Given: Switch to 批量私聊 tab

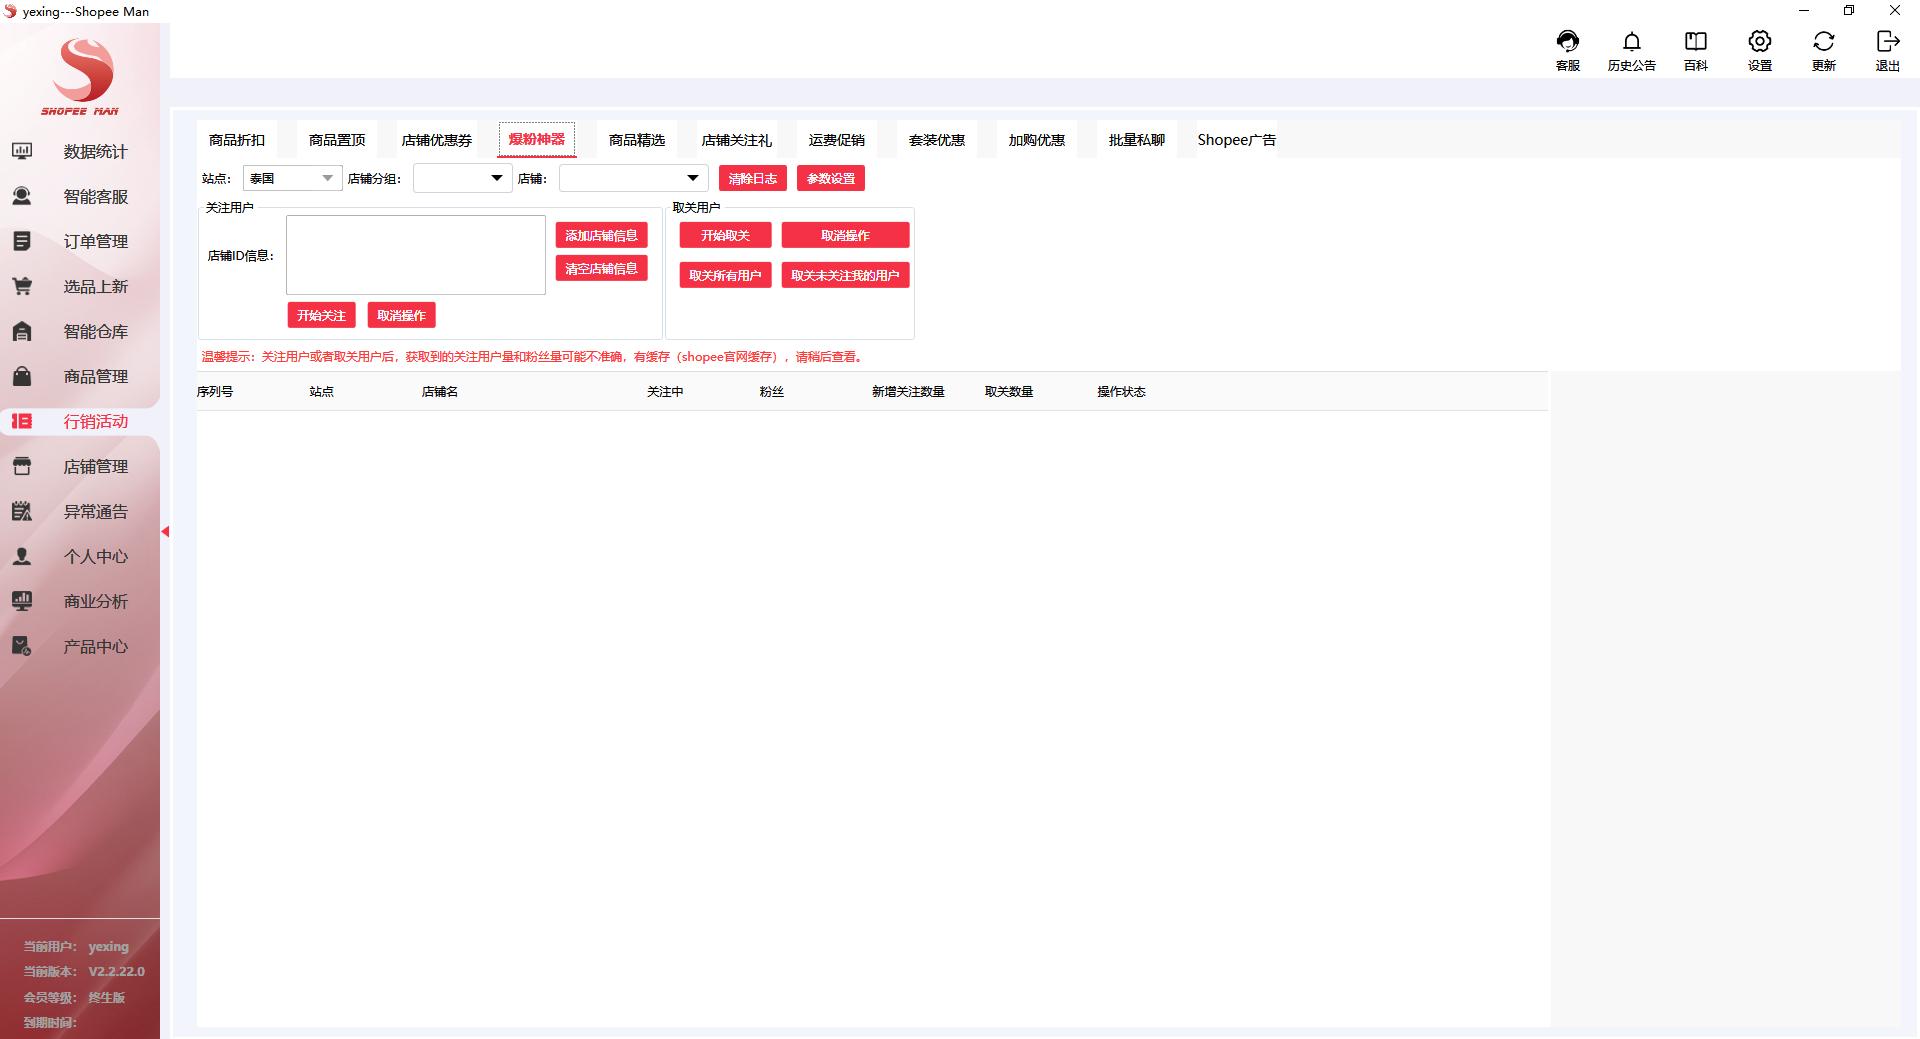Looking at the screenshot, I should coord(1137,140).
